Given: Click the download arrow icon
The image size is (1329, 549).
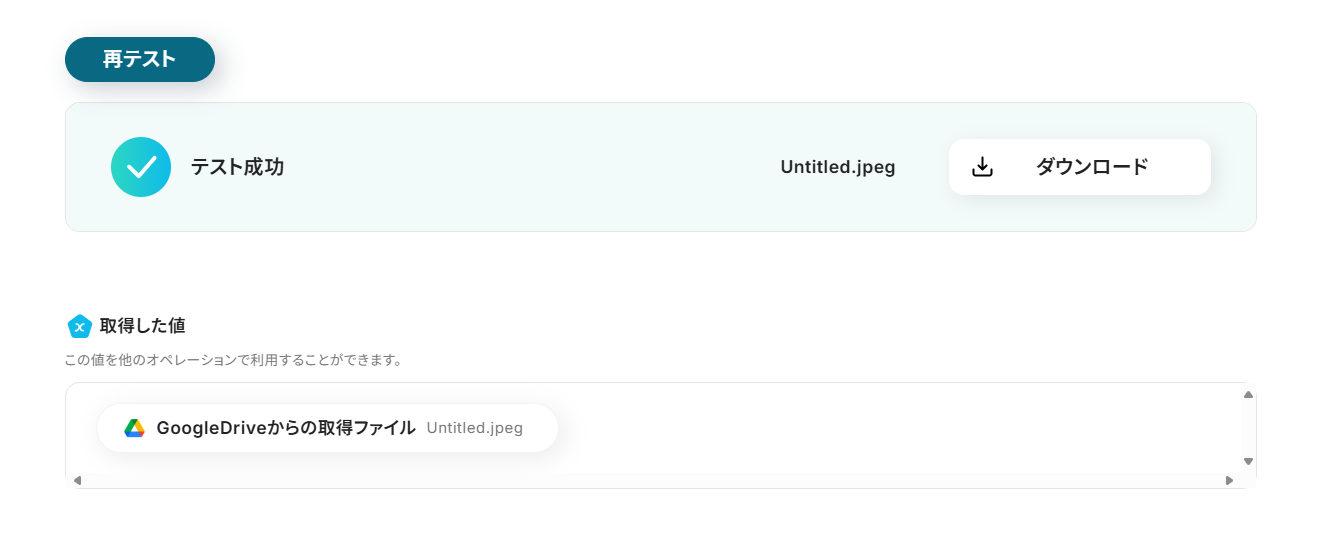Looking at the screenshot, I should point(983,167).
